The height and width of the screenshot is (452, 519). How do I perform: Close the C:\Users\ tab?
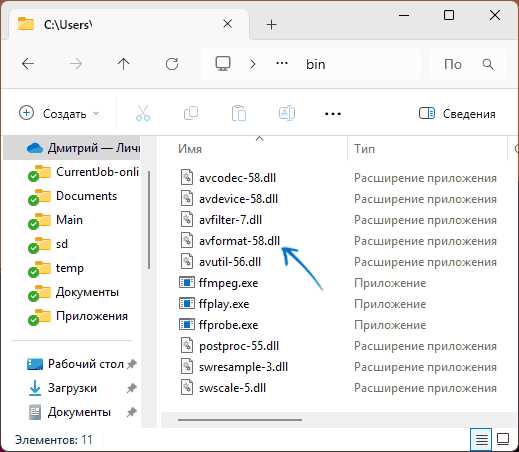[228, 24]
